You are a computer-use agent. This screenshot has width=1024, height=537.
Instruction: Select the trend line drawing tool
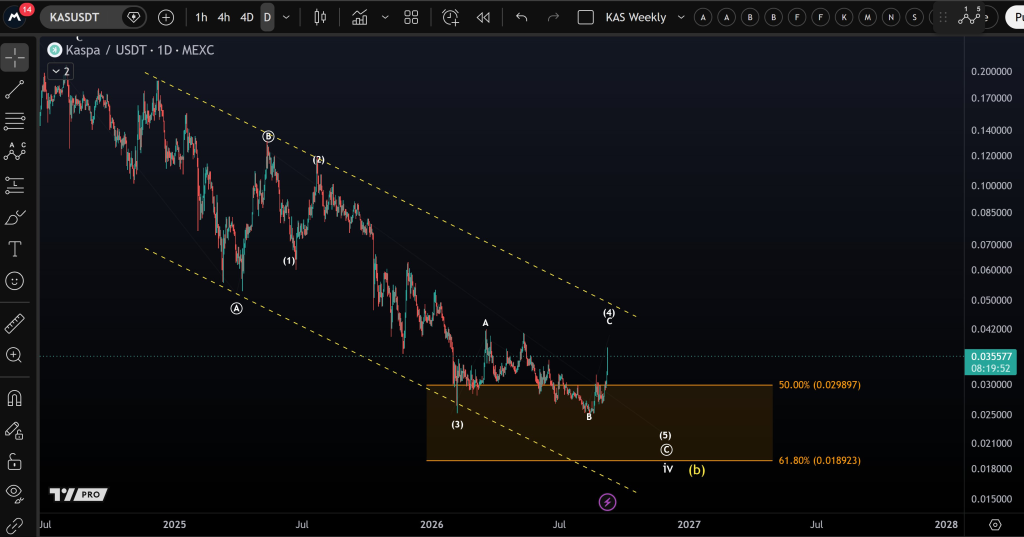(14, 90)
